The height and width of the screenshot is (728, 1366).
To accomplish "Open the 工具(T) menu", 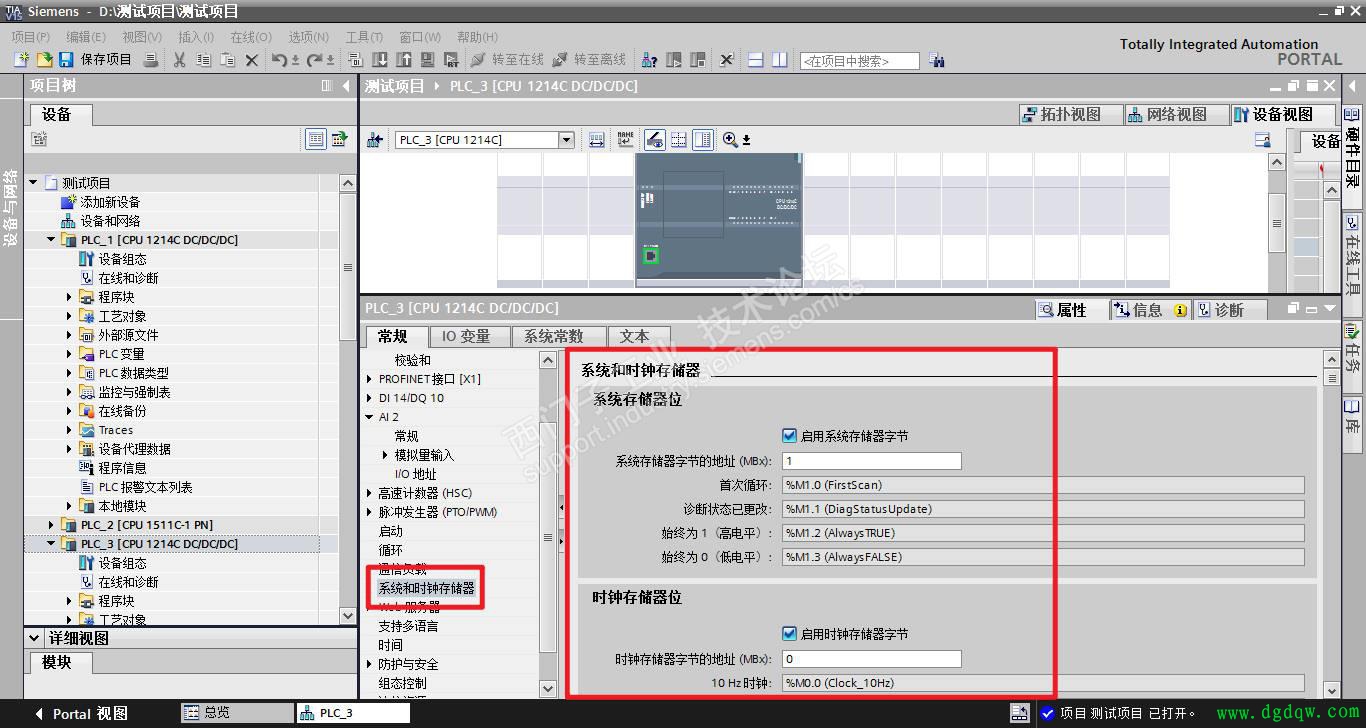I will [x=363, y=37].
